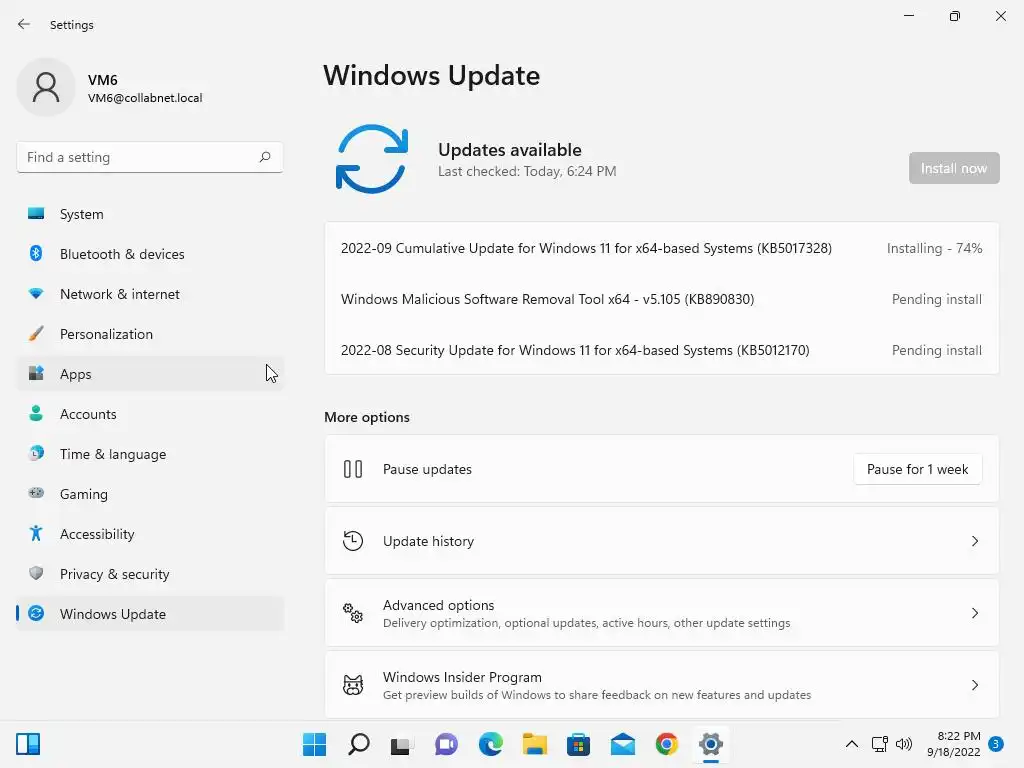The width and height of the screenshot is (1024, 768).
Task: Click the Gaming controller icon
Action: pos(36,493)
